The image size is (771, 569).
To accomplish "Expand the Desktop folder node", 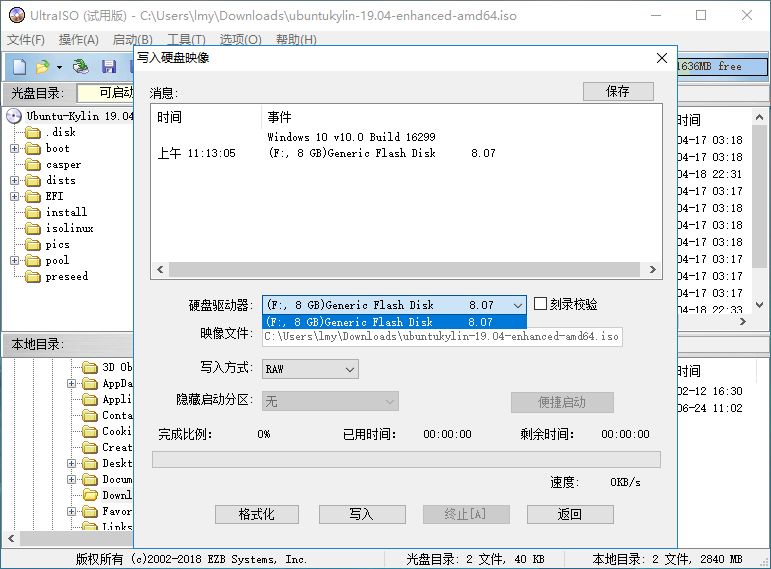I will (71, 463).
